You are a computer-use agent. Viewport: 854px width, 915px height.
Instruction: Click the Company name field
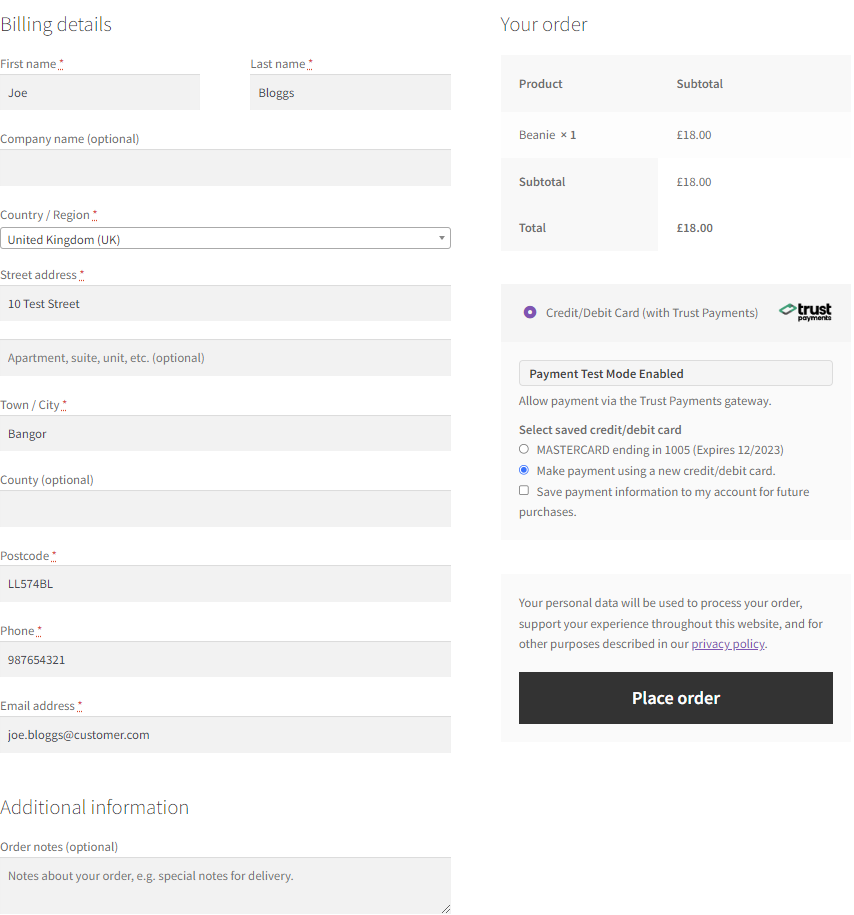point(225,168)
